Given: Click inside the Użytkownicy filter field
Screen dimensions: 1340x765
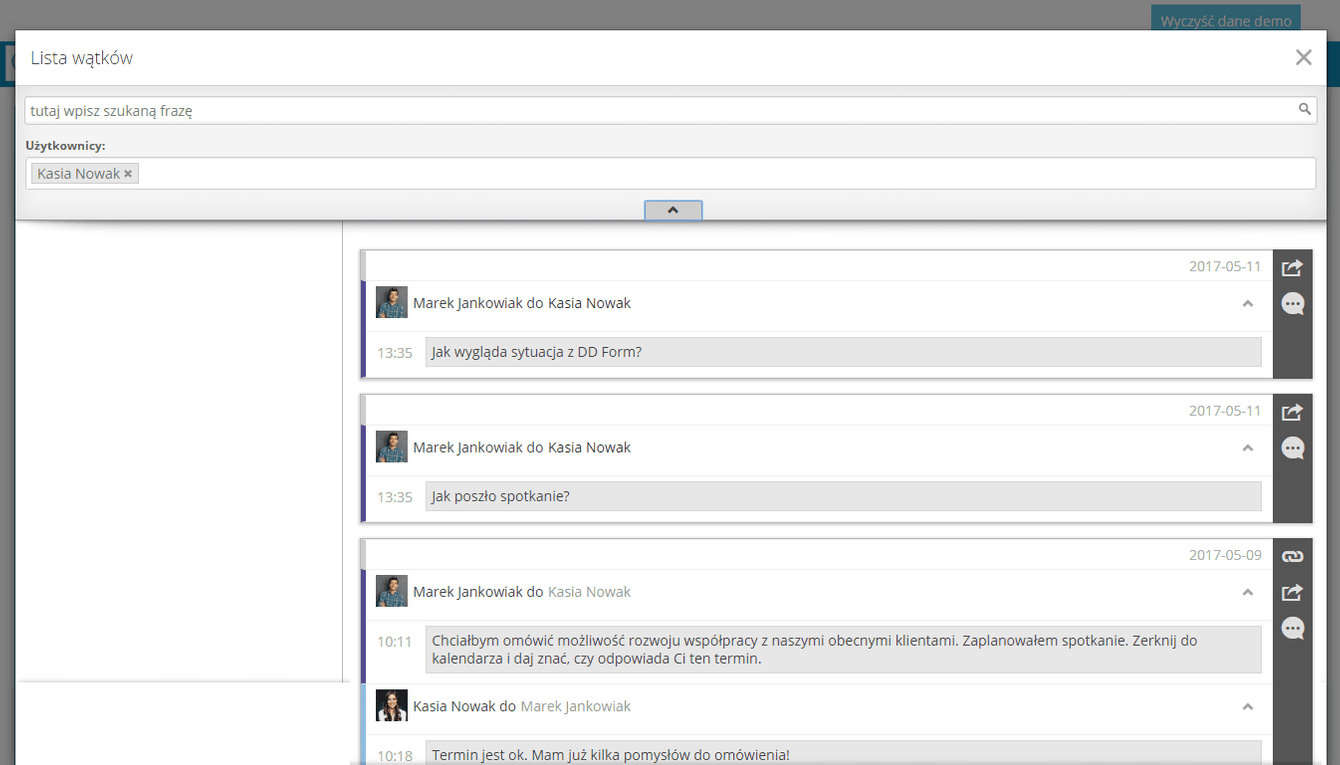Looking at the screenshot, I should [720, 174].
